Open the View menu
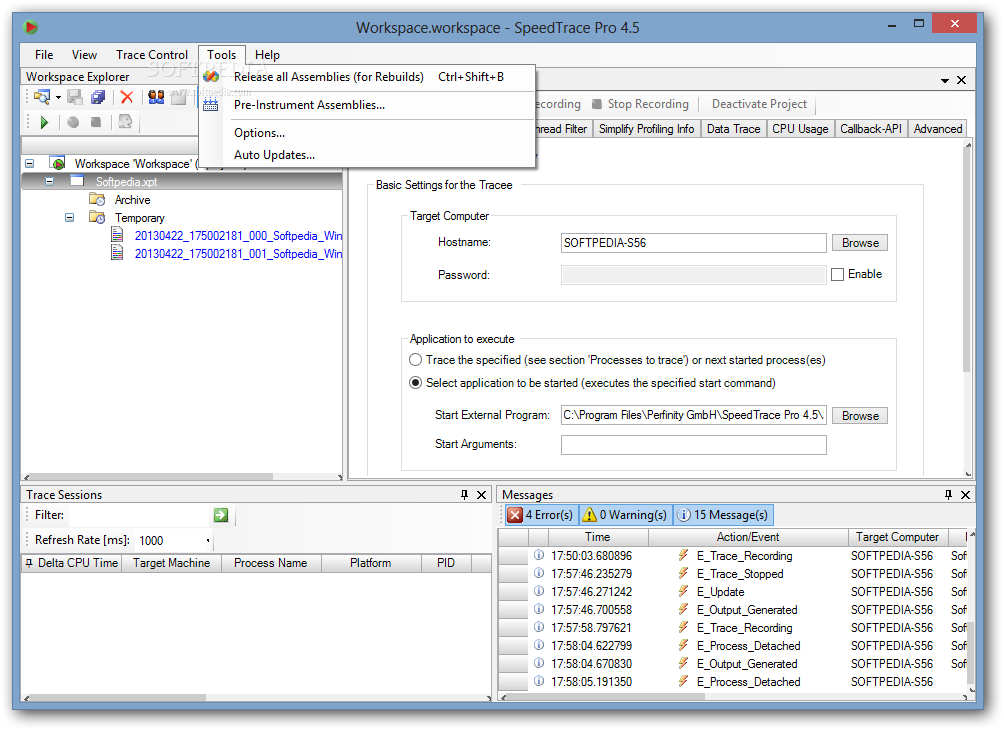The height and width of the screenshot is (730, 1004). (84, 55)
